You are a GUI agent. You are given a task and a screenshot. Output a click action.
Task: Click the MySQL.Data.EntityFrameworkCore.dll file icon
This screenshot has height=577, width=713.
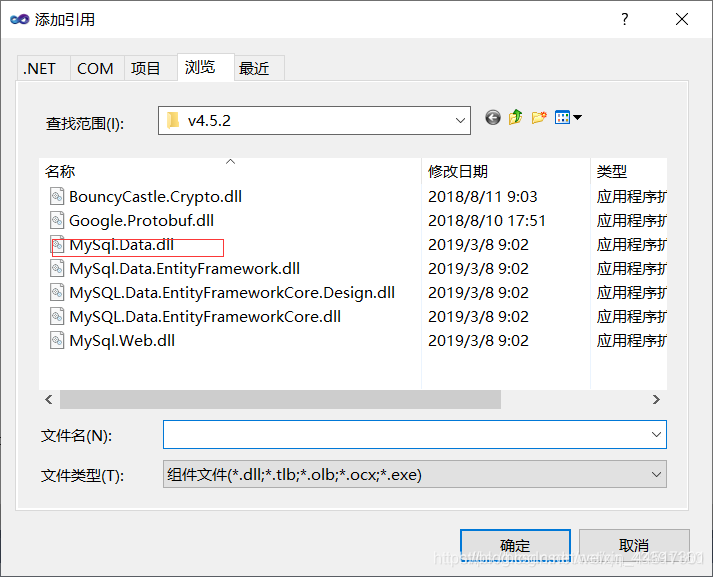click(x=57, y=316)
